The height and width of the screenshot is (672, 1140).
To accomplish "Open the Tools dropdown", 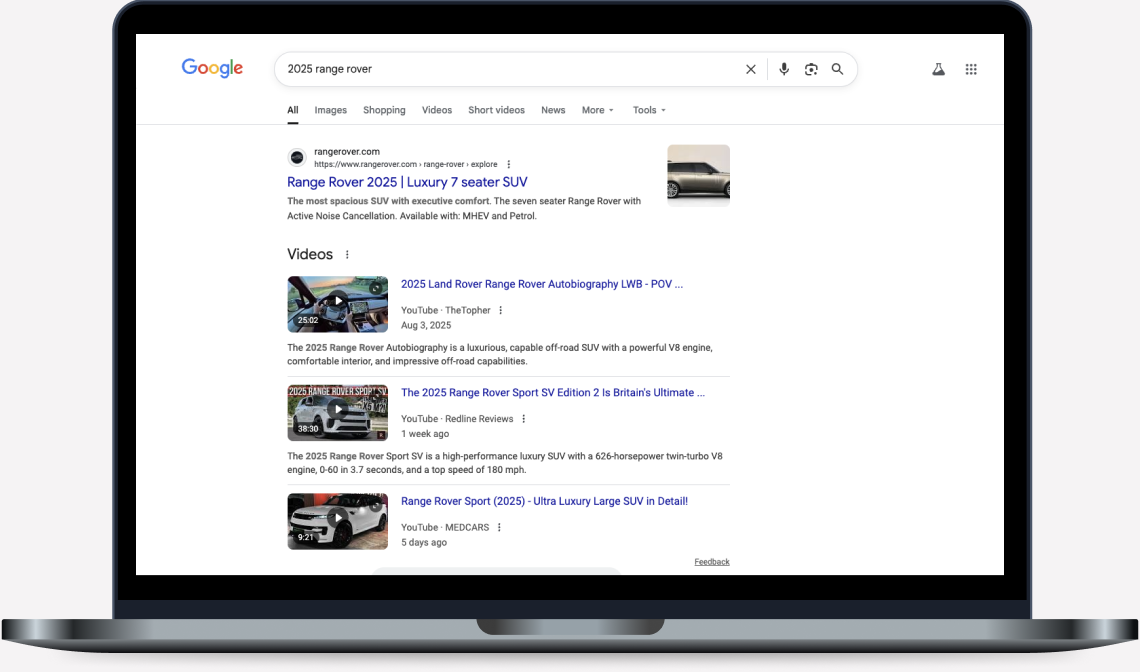I will coord(648,110).
